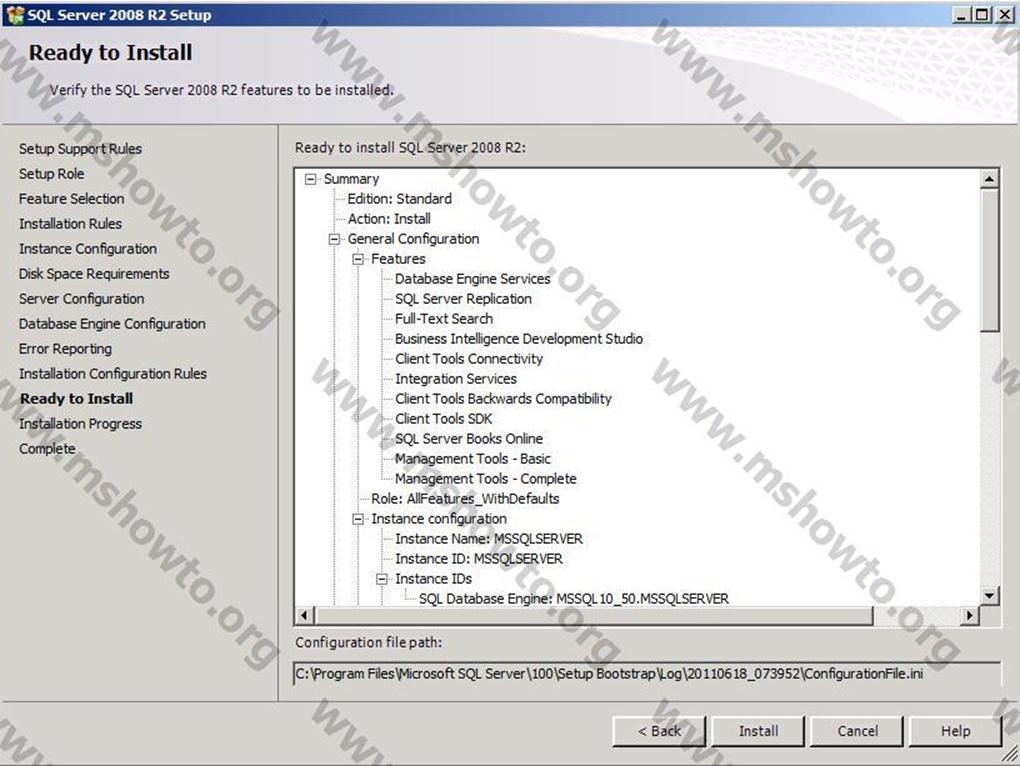The width and height of the screenshot is (1020, 766).
Task: Click the configuration file path field
Action: (646, 674)
